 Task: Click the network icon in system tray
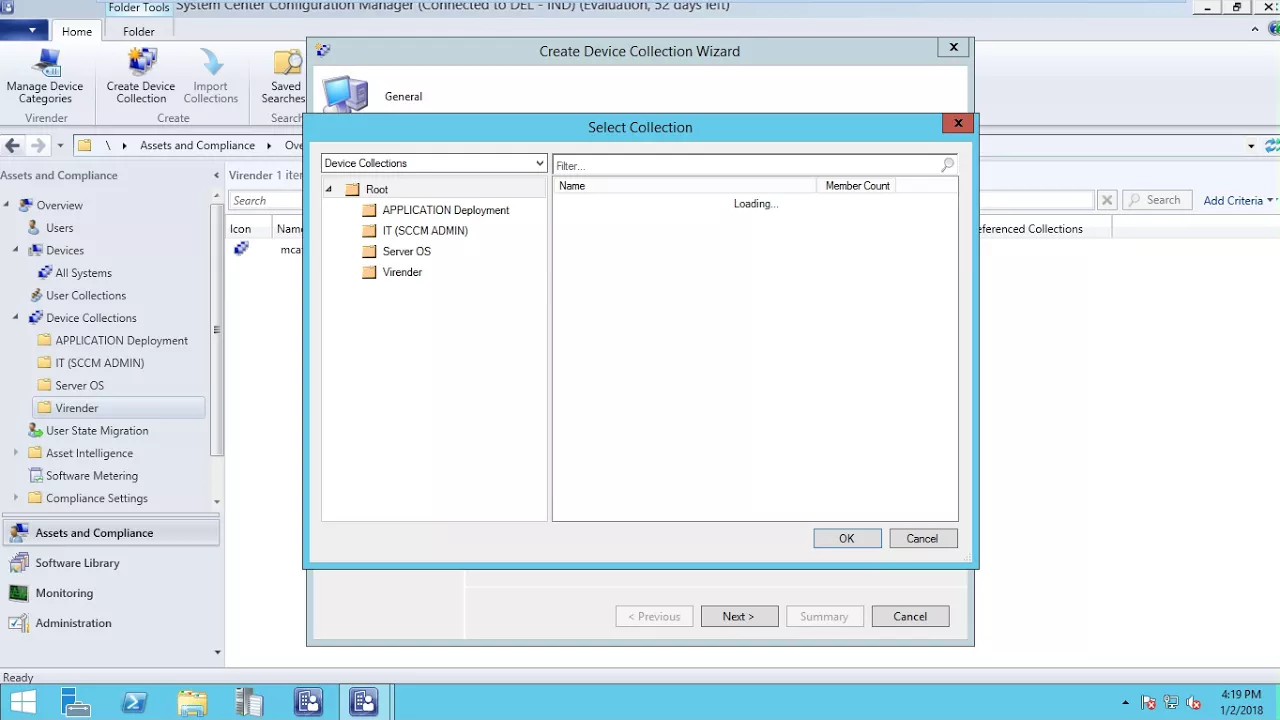(1171, 703)
